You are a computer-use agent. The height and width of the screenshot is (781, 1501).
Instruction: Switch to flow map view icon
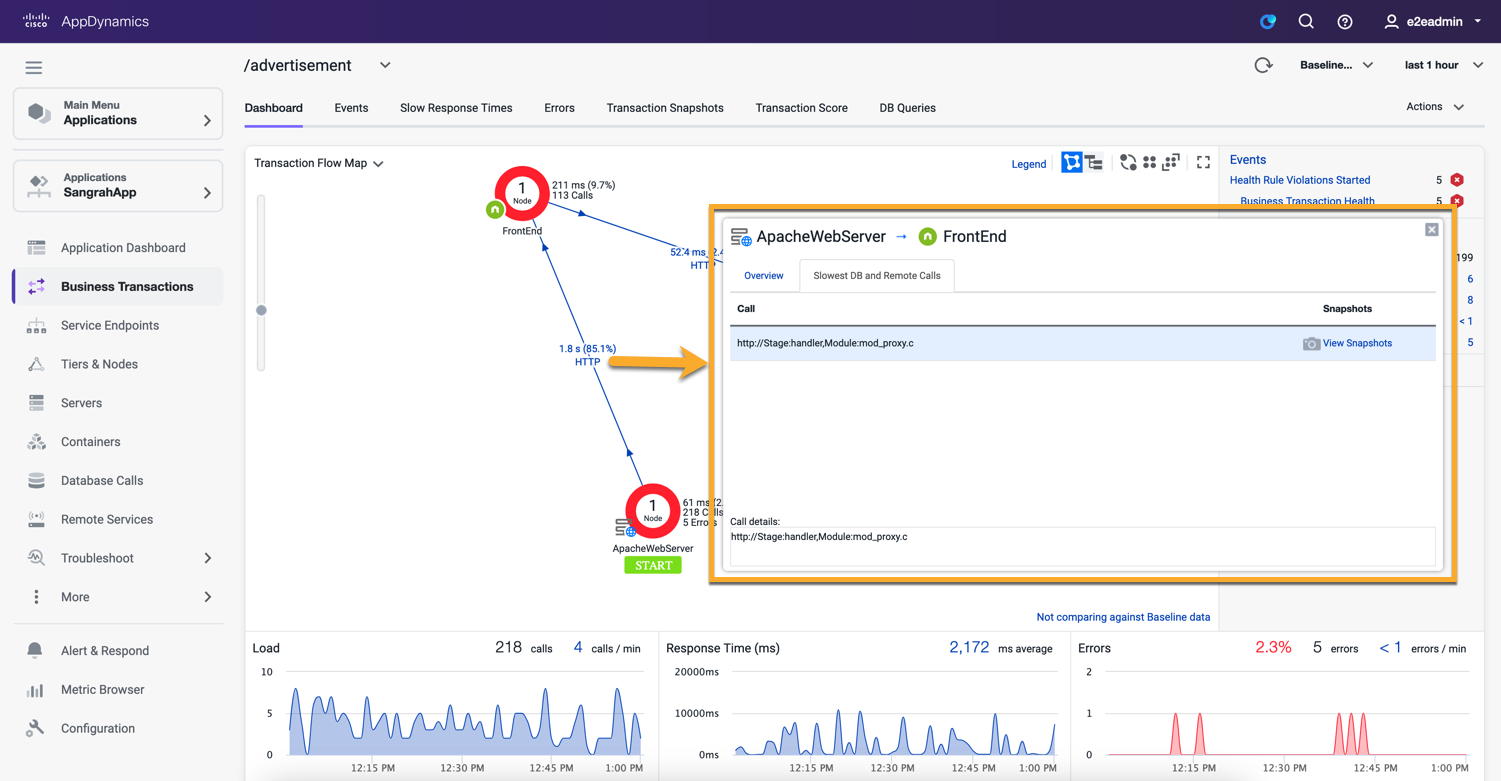click(1072, 162)
